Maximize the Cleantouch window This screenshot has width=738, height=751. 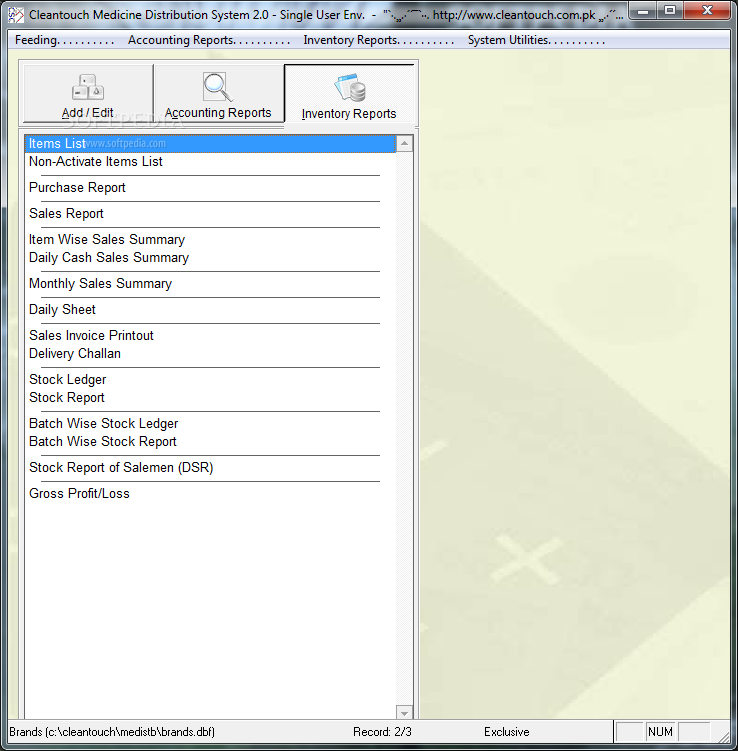(670, 11)
